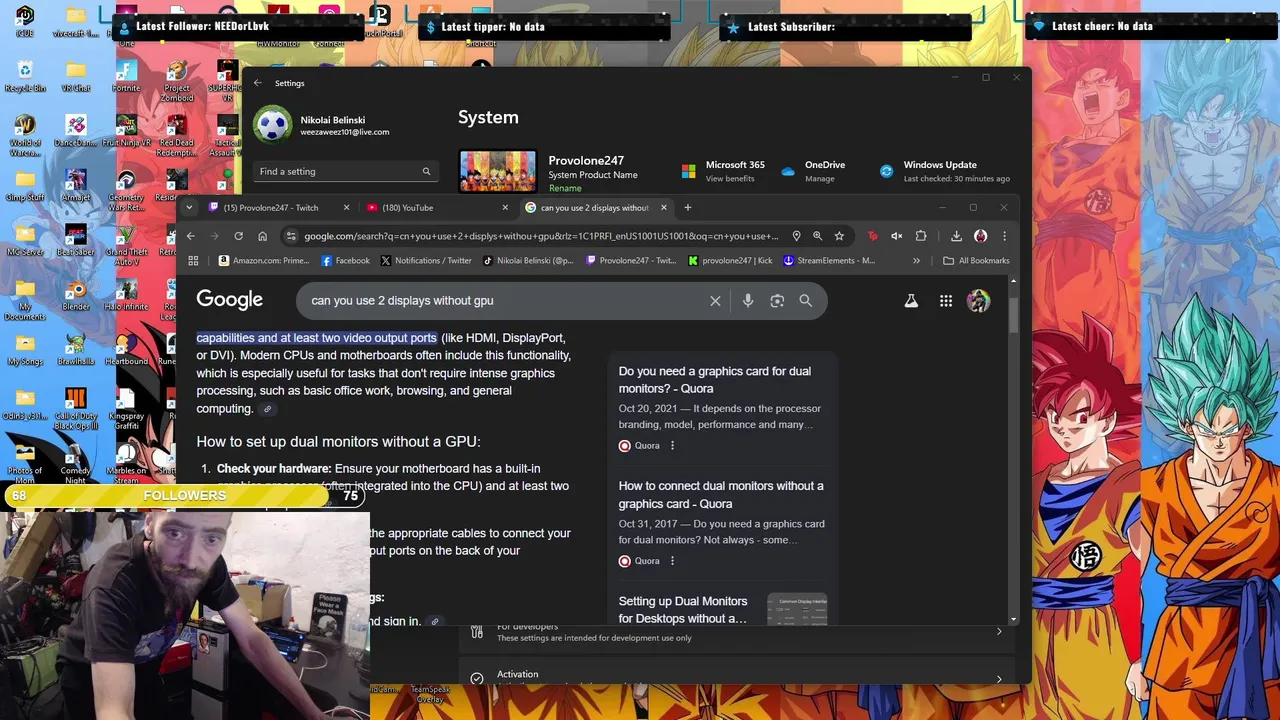Open "Do you need a graphics card" Quora result
The height and width of the screenshot is (720, 1280).
(x=715, y=380)
